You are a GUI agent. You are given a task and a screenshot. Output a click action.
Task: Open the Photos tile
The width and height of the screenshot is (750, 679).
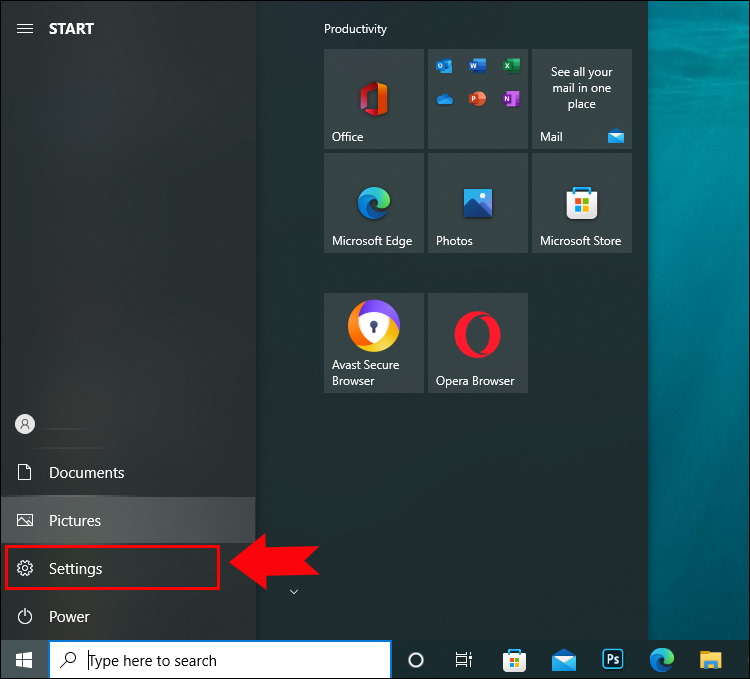[x=477, y=203]
